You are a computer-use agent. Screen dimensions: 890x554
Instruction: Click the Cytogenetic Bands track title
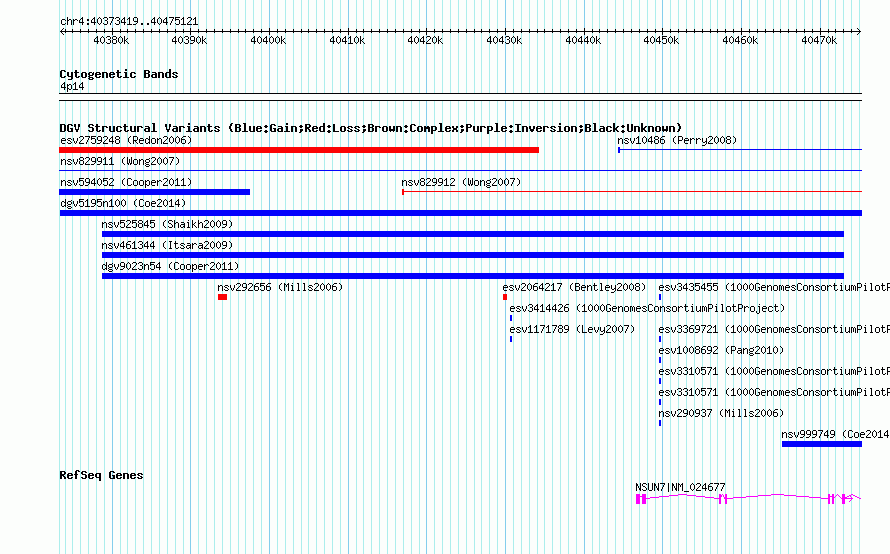pos(119,74)
